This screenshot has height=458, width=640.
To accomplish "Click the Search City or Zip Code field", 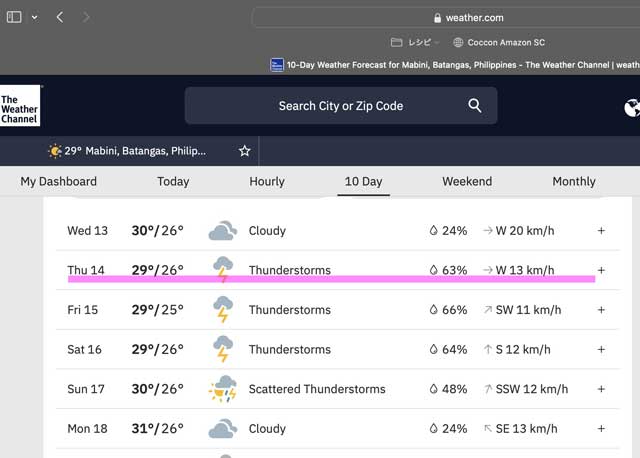I will [340, 106].
